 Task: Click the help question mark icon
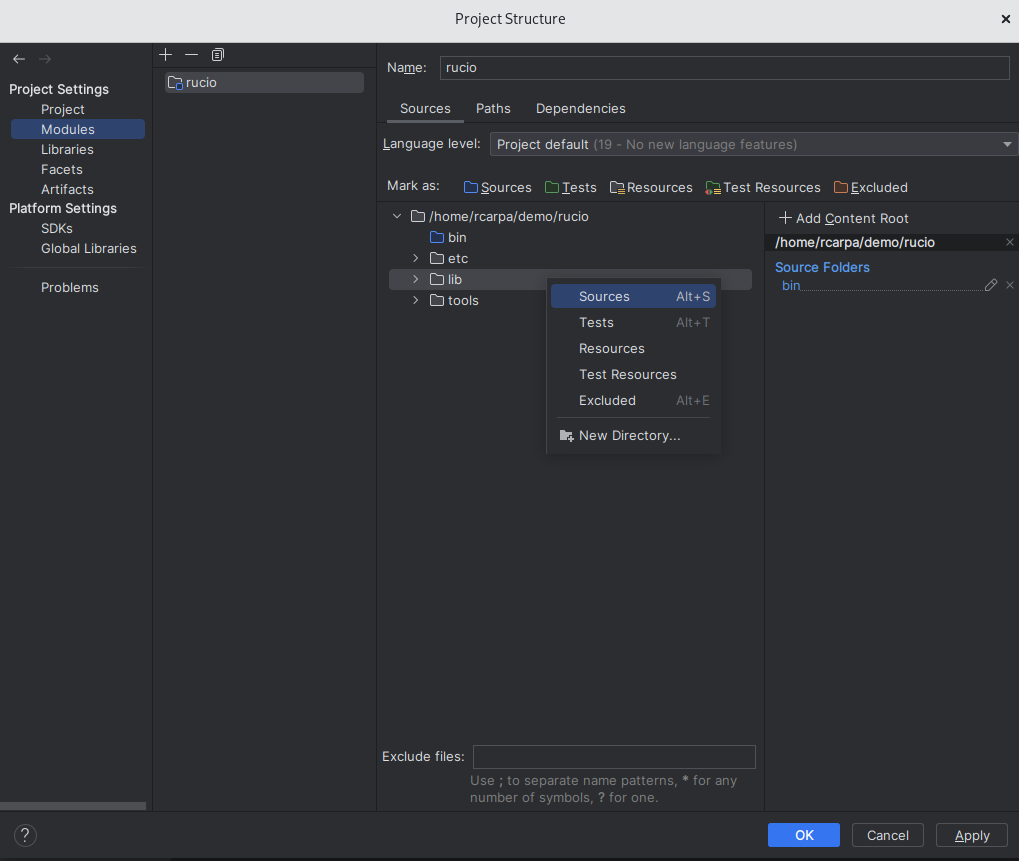coord(26,835)
